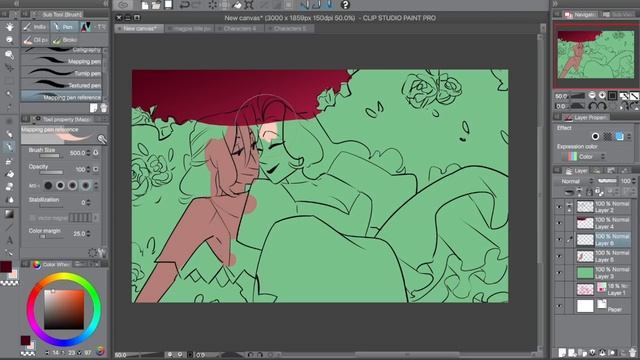
Task: Select the Pen tool in the toolbox
Action: tap(9, 147)
